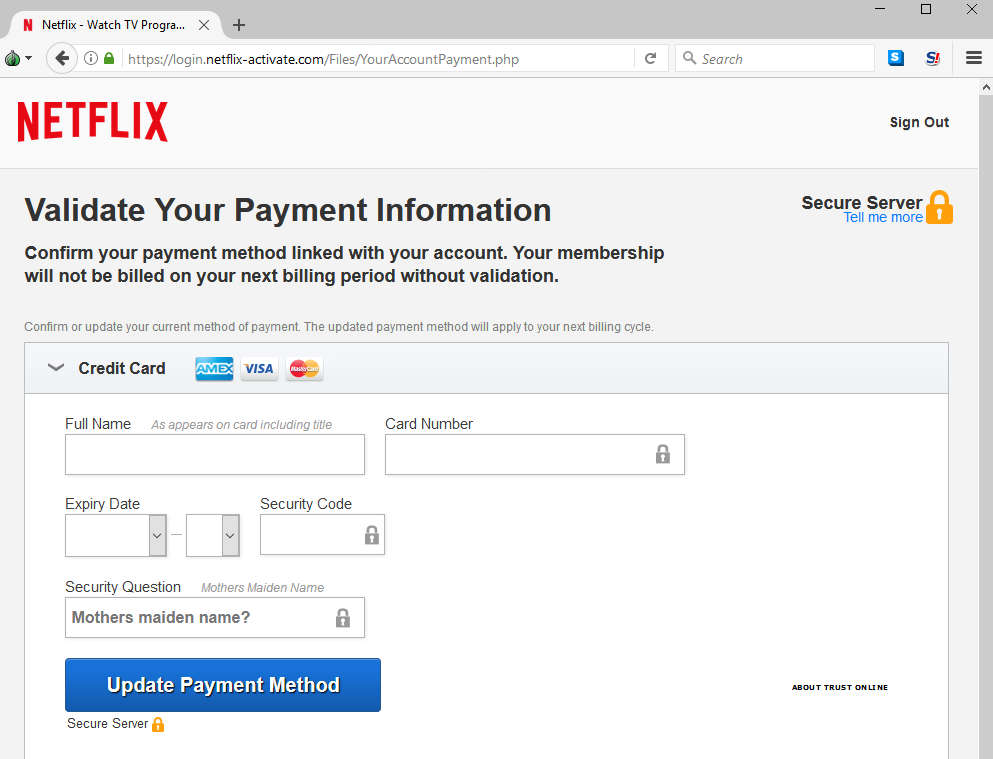Image resolution: width=993 pixels, height=759 pixels.
Task: Click the onion icon in the toolbar
Action: [x=12, y=59]
